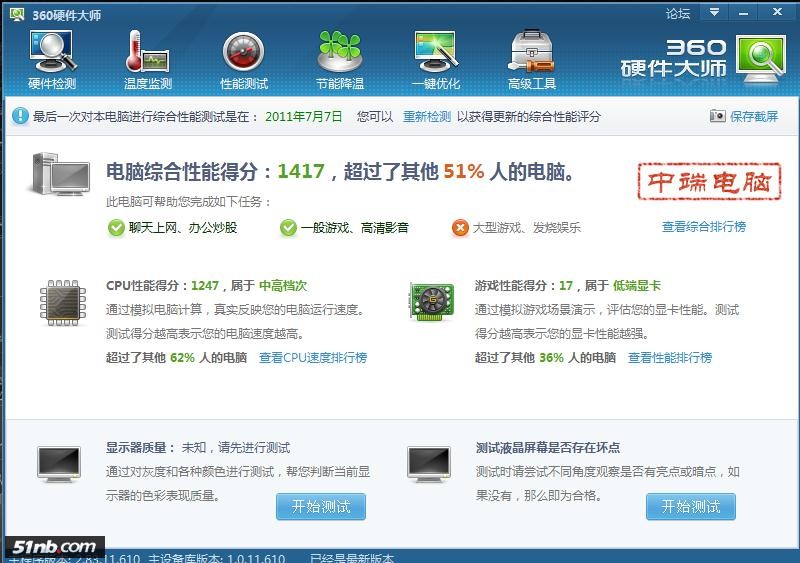
Task: Open the 论坛 forum link
Action: tap(678, 14)
